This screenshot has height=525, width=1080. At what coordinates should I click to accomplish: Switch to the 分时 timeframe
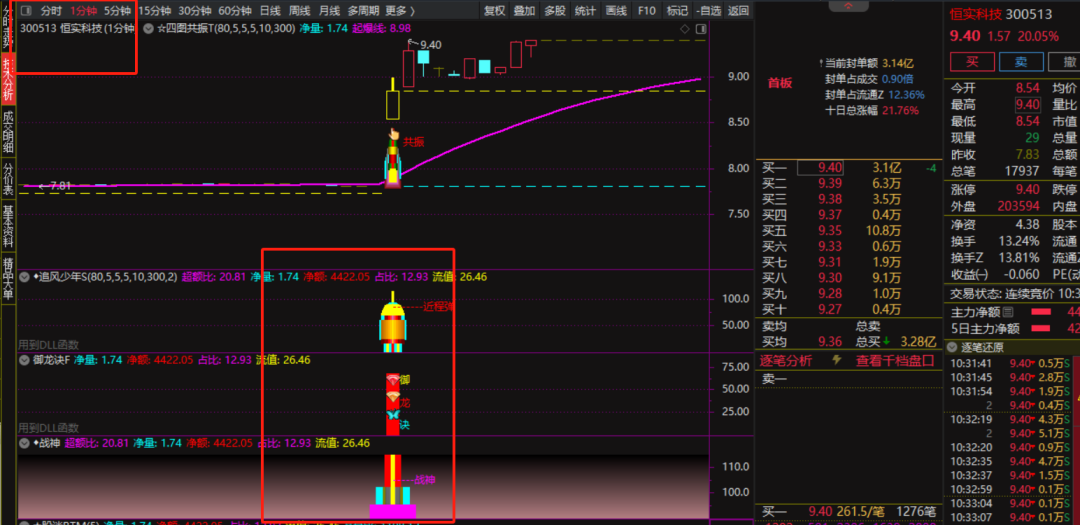tap(51, 10)
